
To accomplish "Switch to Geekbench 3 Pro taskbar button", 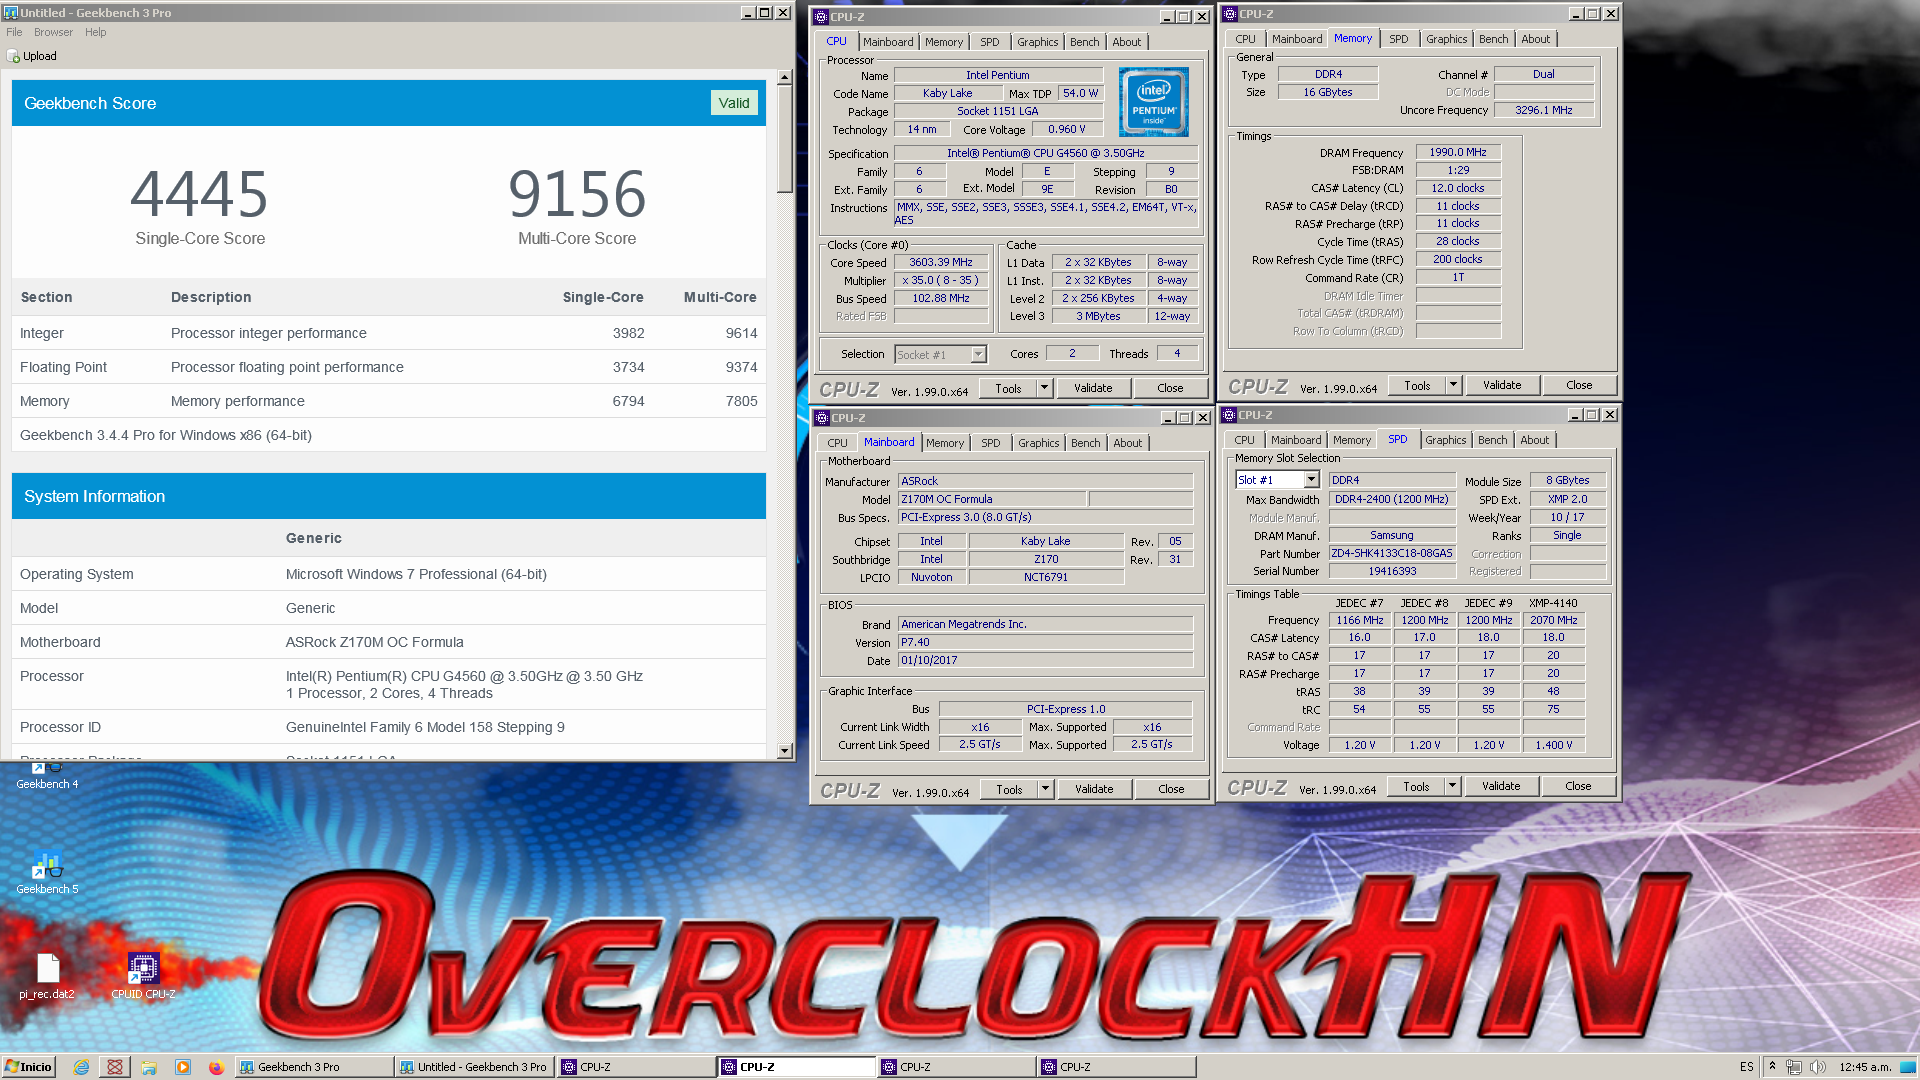I will (x=314, y=1067).
